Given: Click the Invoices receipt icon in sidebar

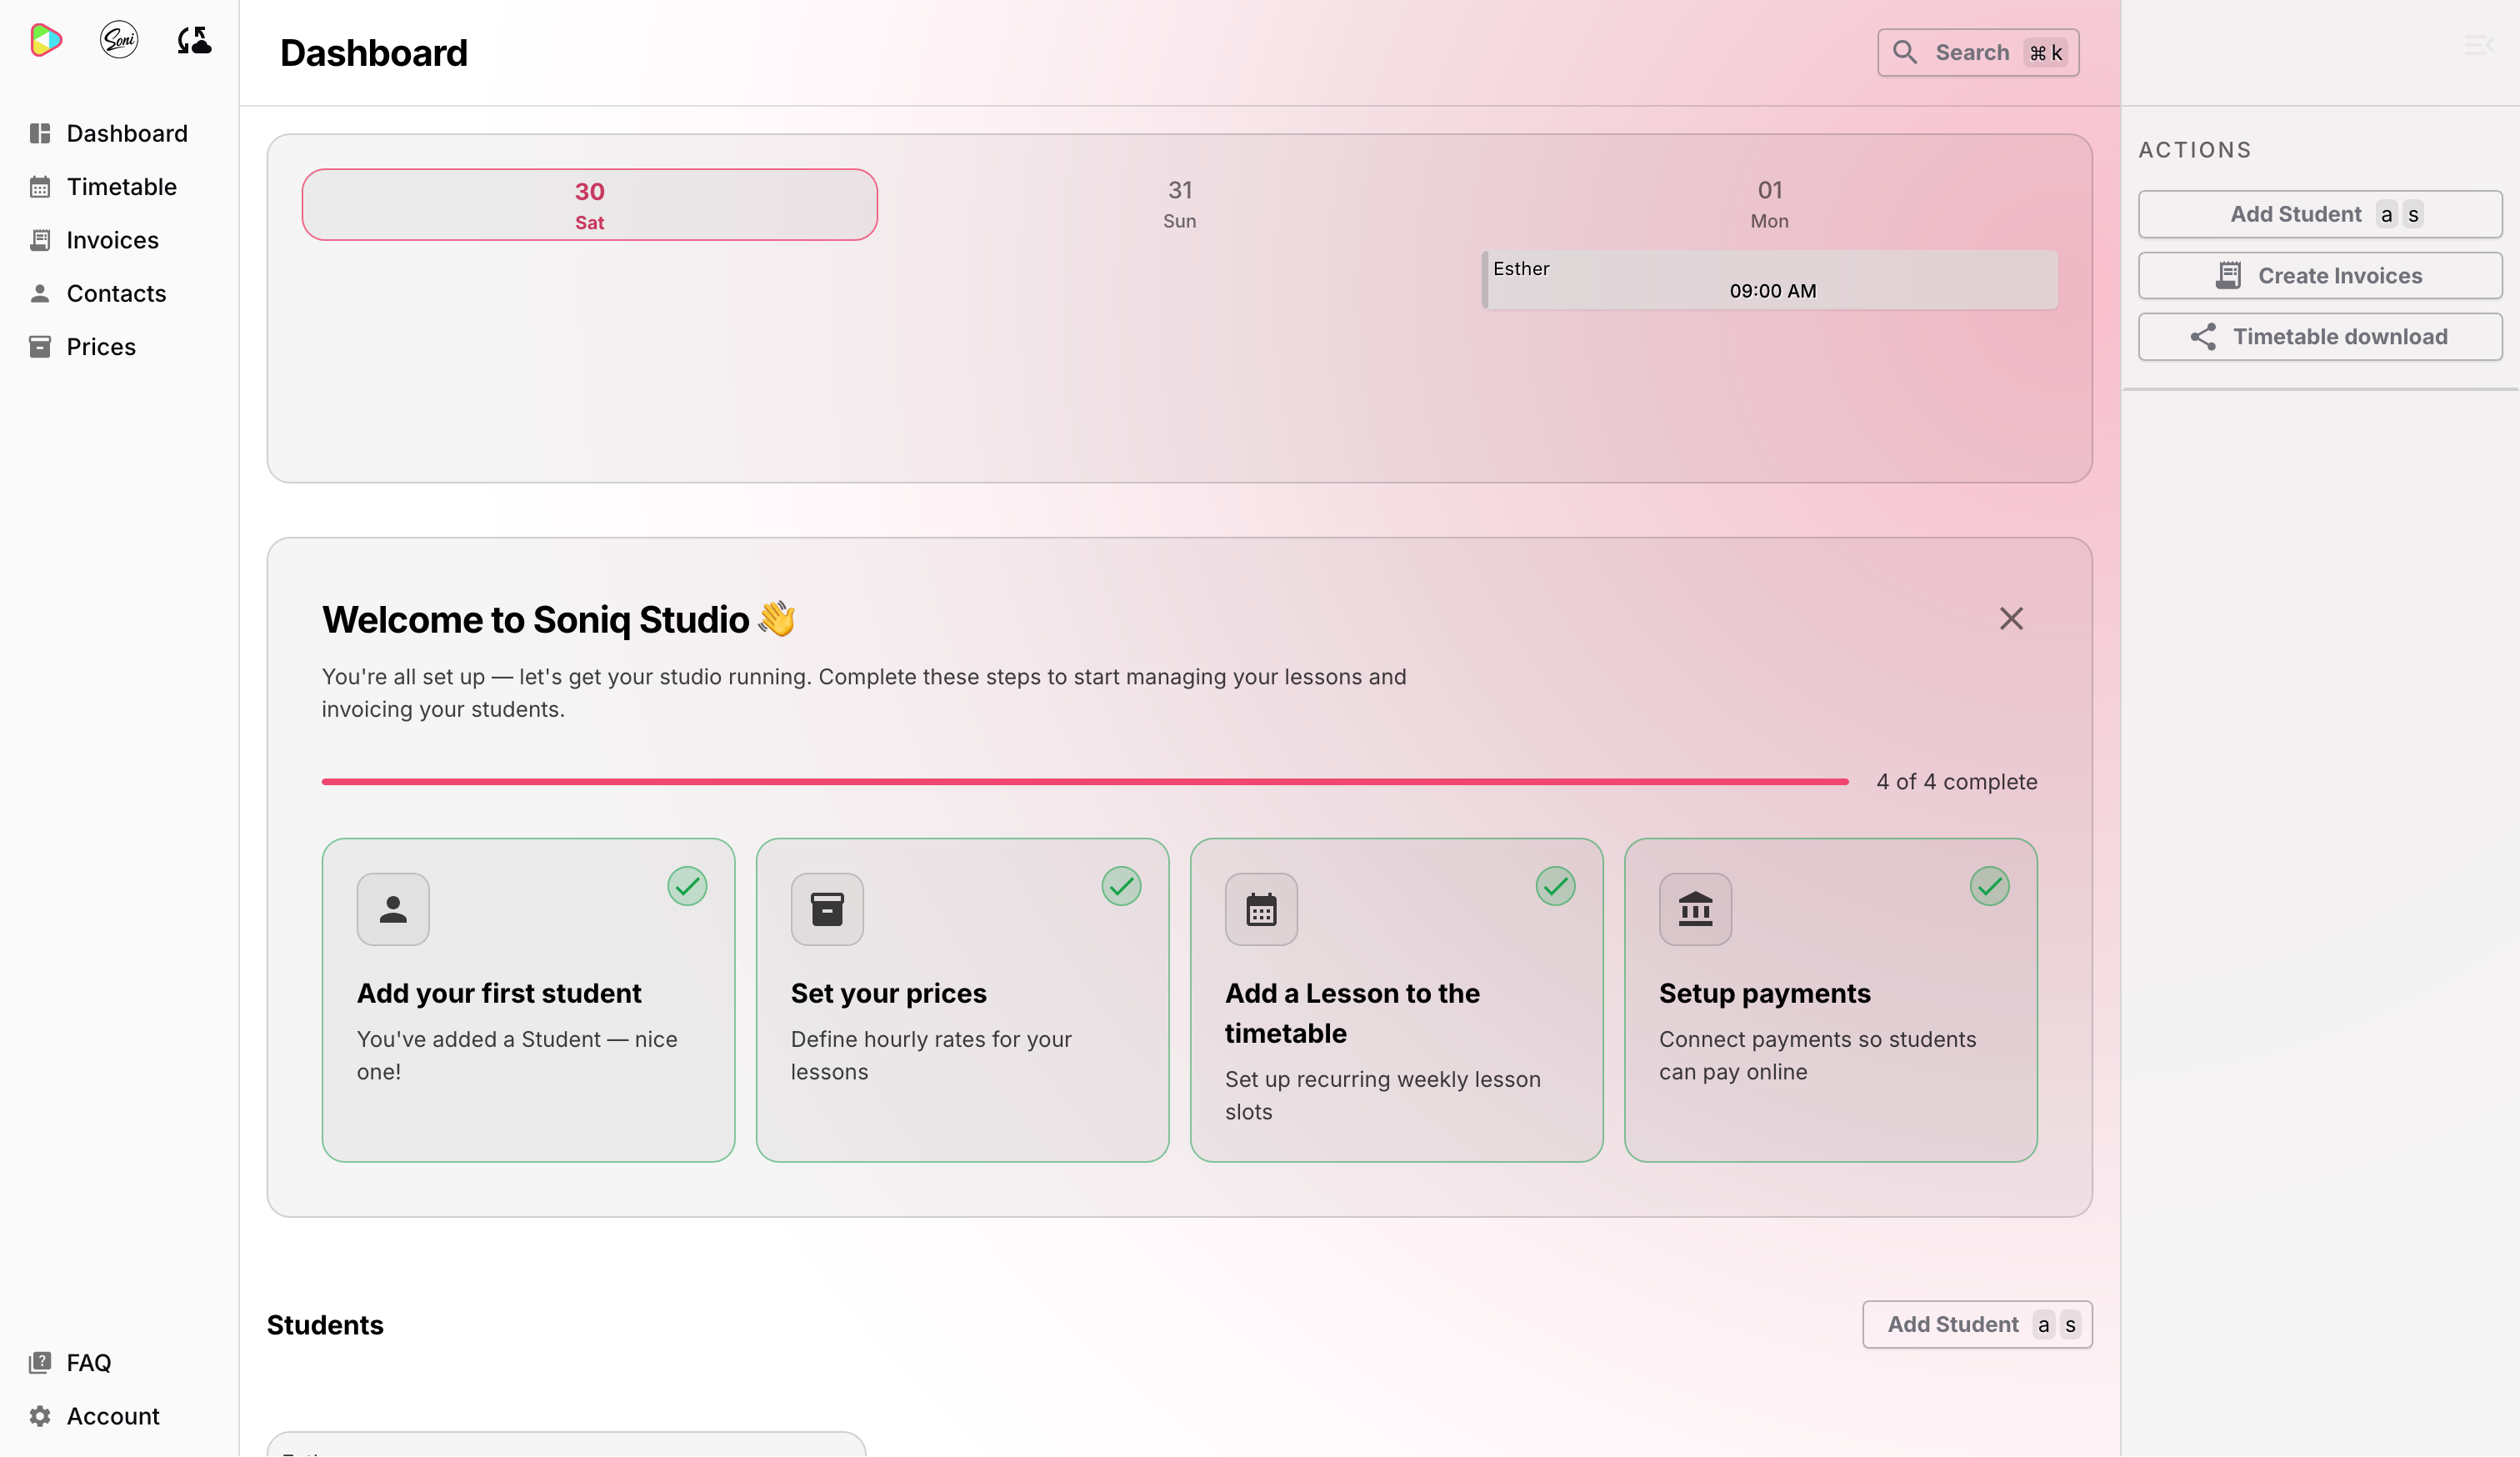Looking at the screenshot, I should click(x=40, y=240).
